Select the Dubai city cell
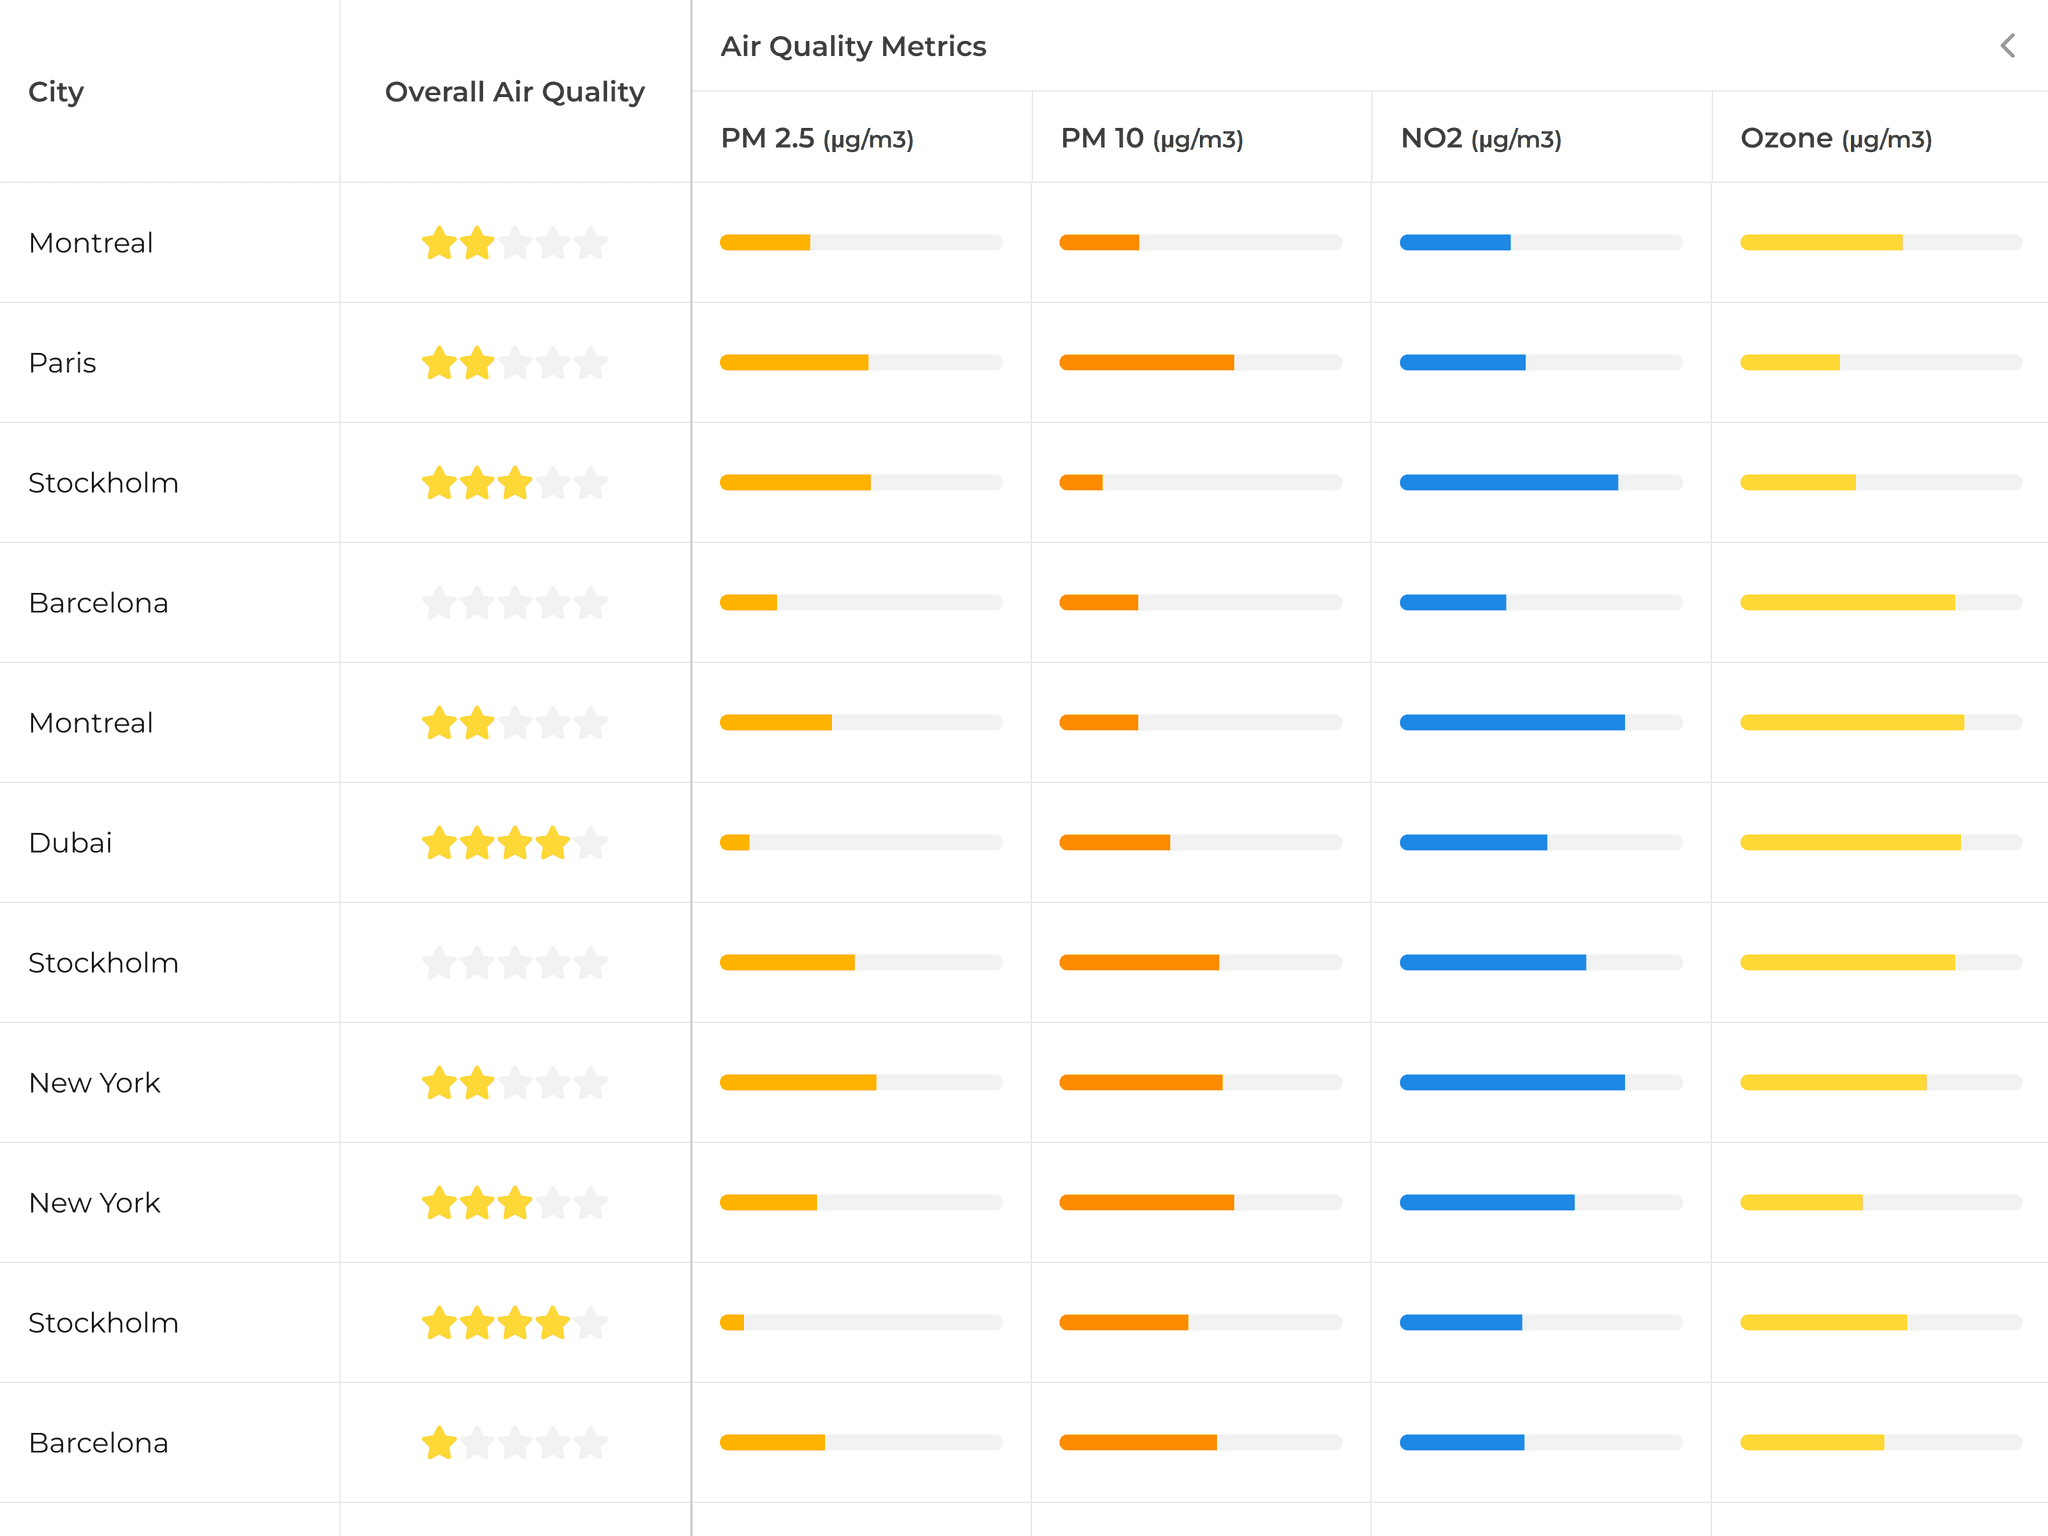The height and width of the screenshot is (1536, 2048). [70, 843]
